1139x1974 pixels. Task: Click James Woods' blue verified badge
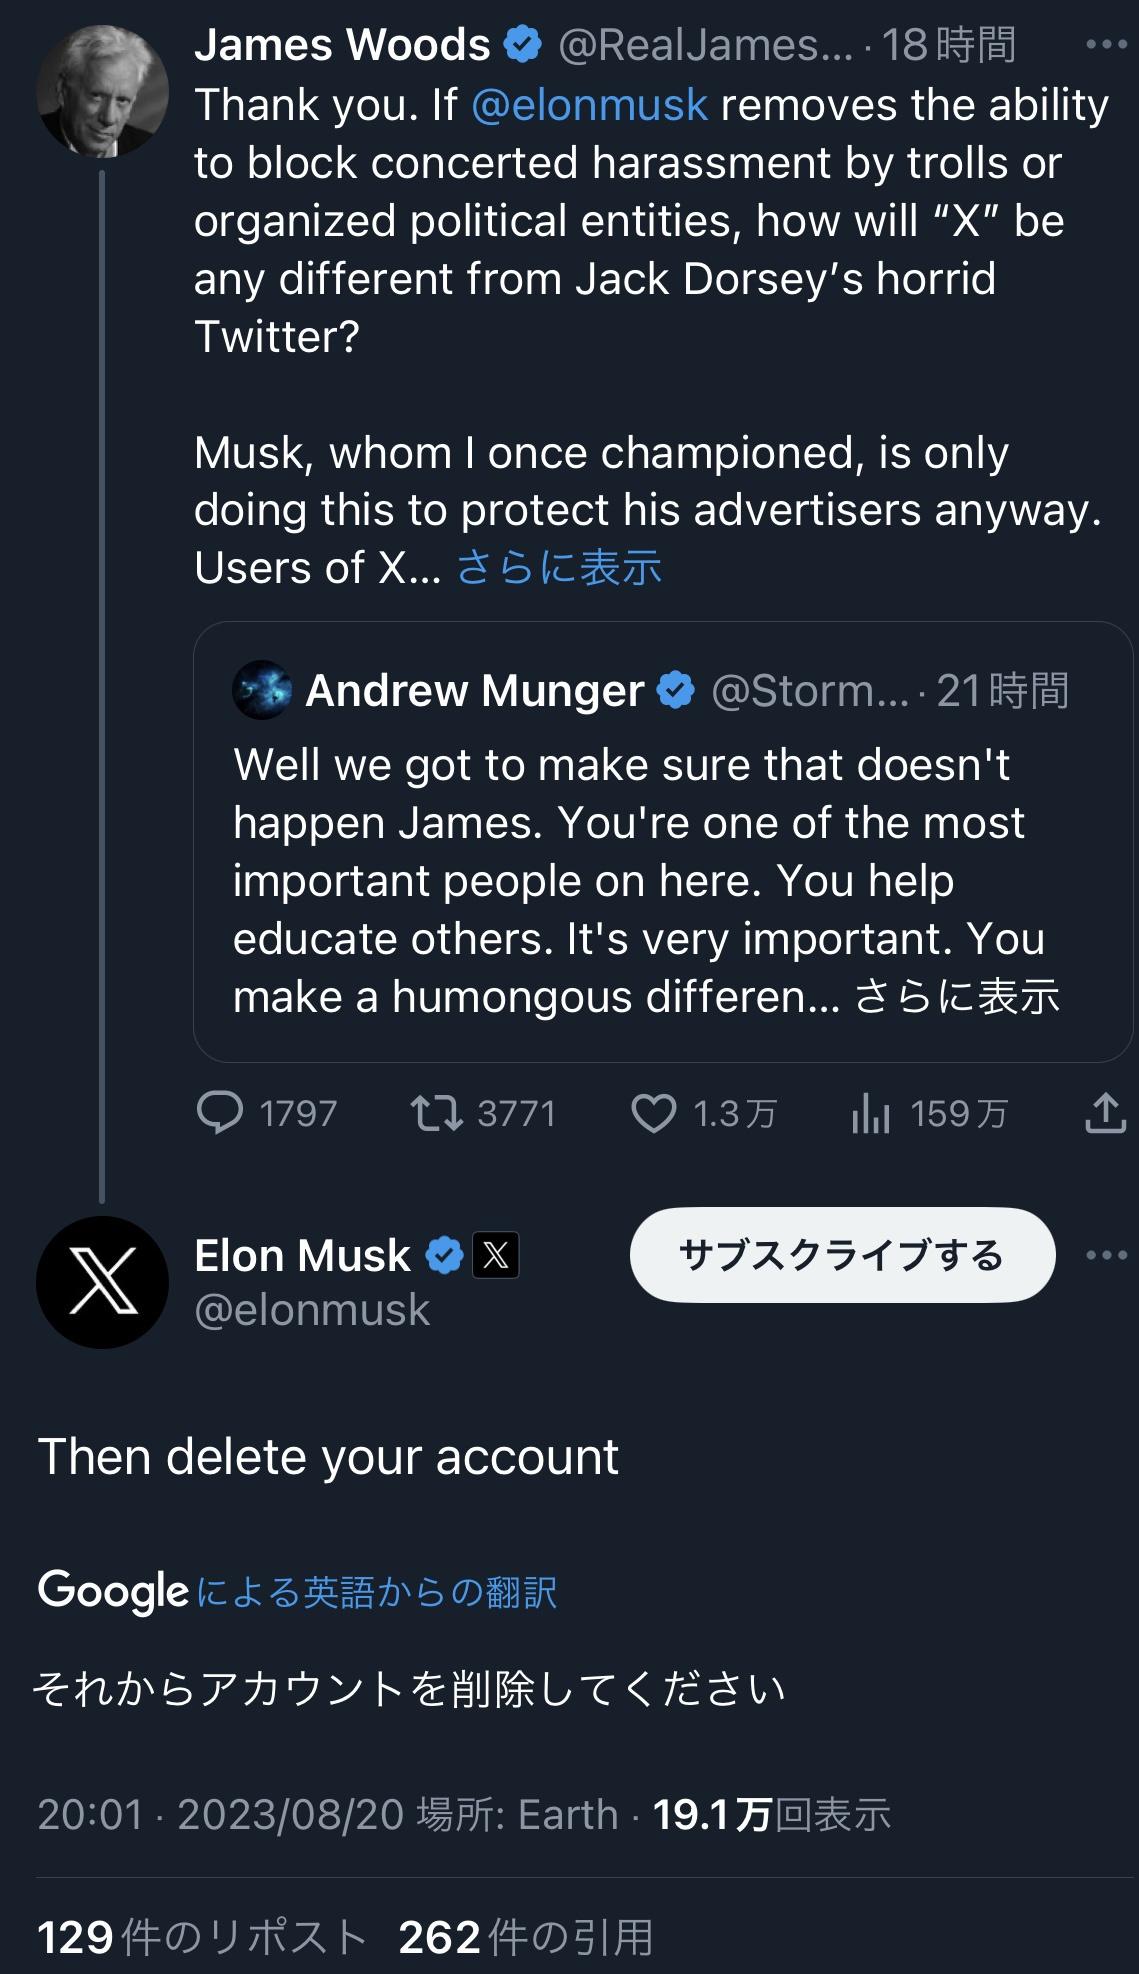click(522, 45)
